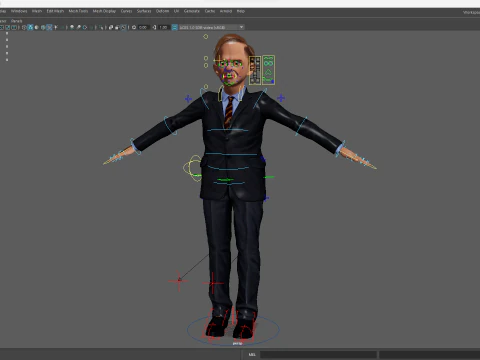Image resolution: width=480 pixels, height=360 pixels.
Task: Open the Surfaces menu
Action: 144,11
